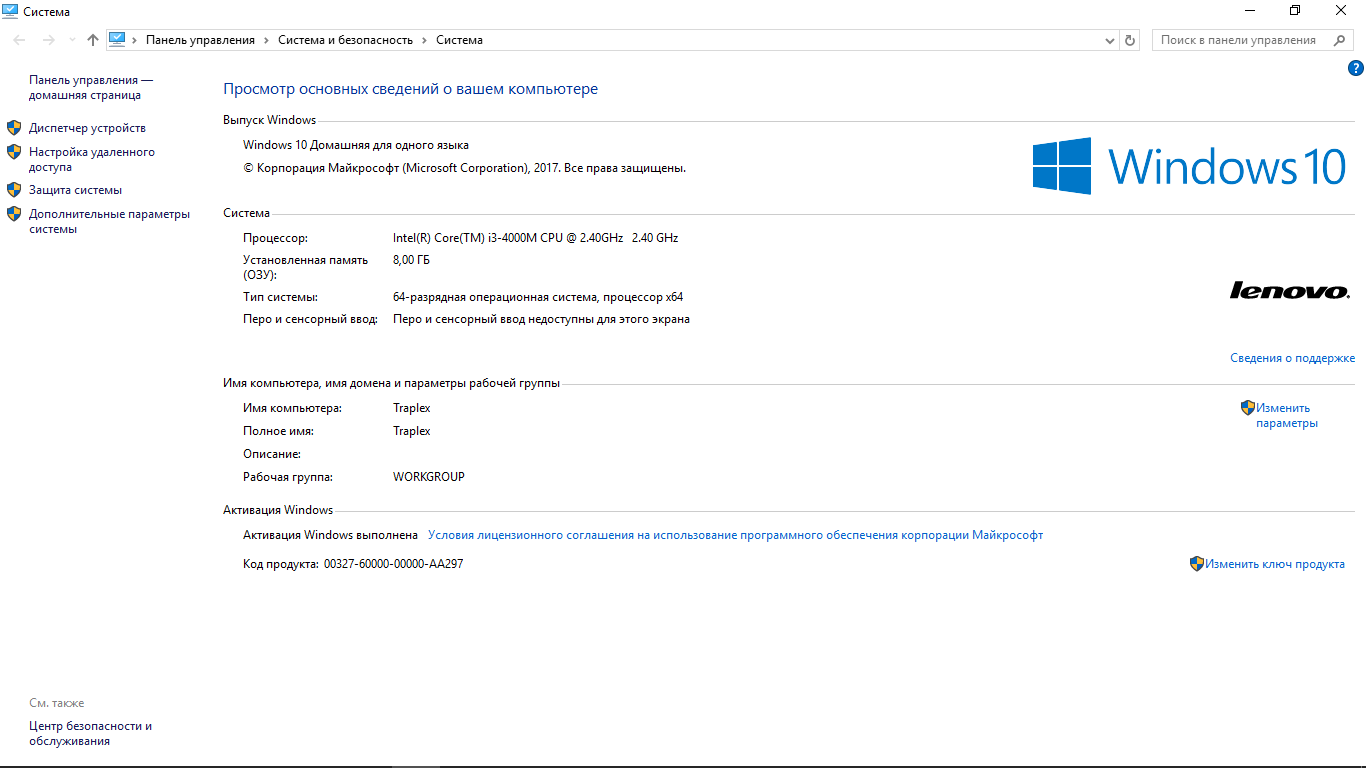
Task: Open Дополнительные параметры системы
Action: (109, 221)
